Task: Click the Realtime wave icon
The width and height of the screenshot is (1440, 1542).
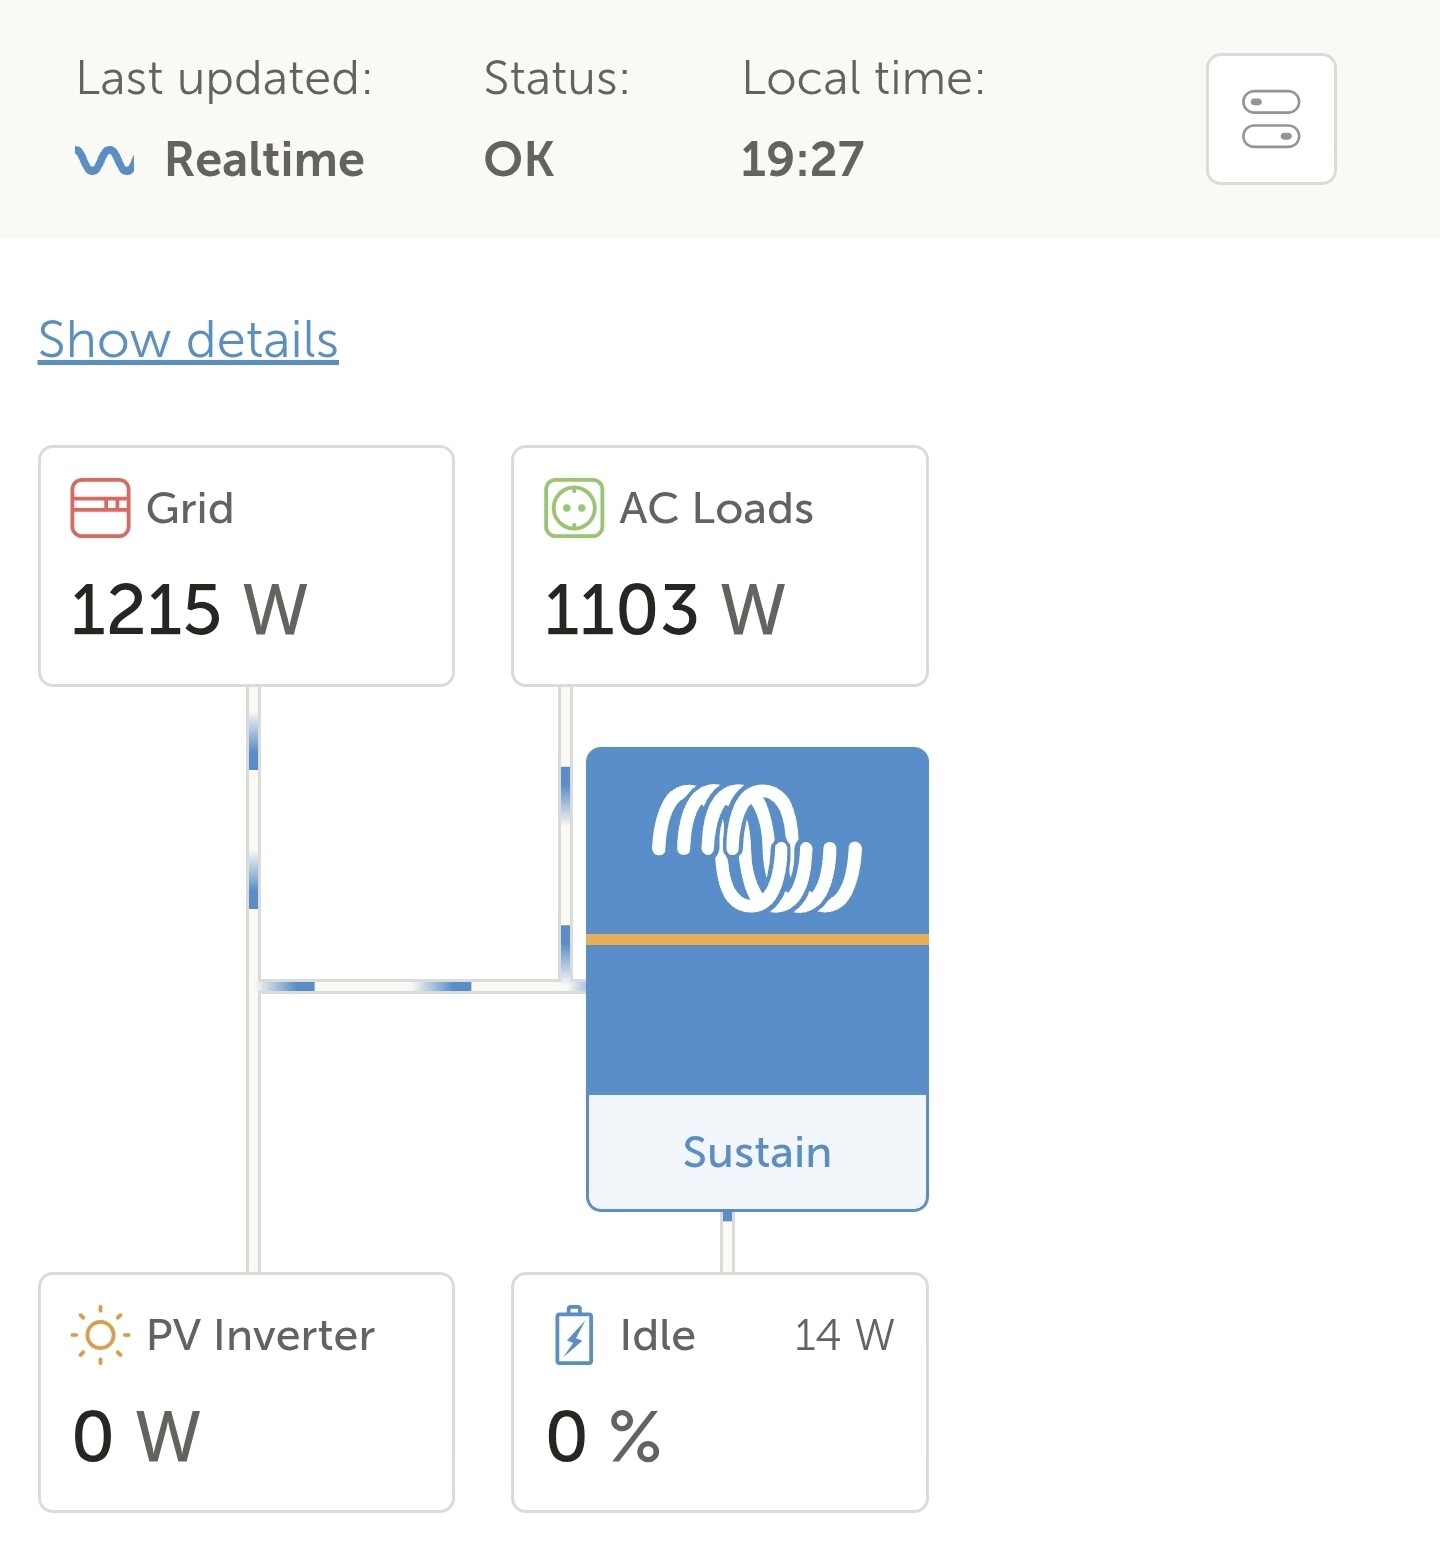Action: point(105,160)
